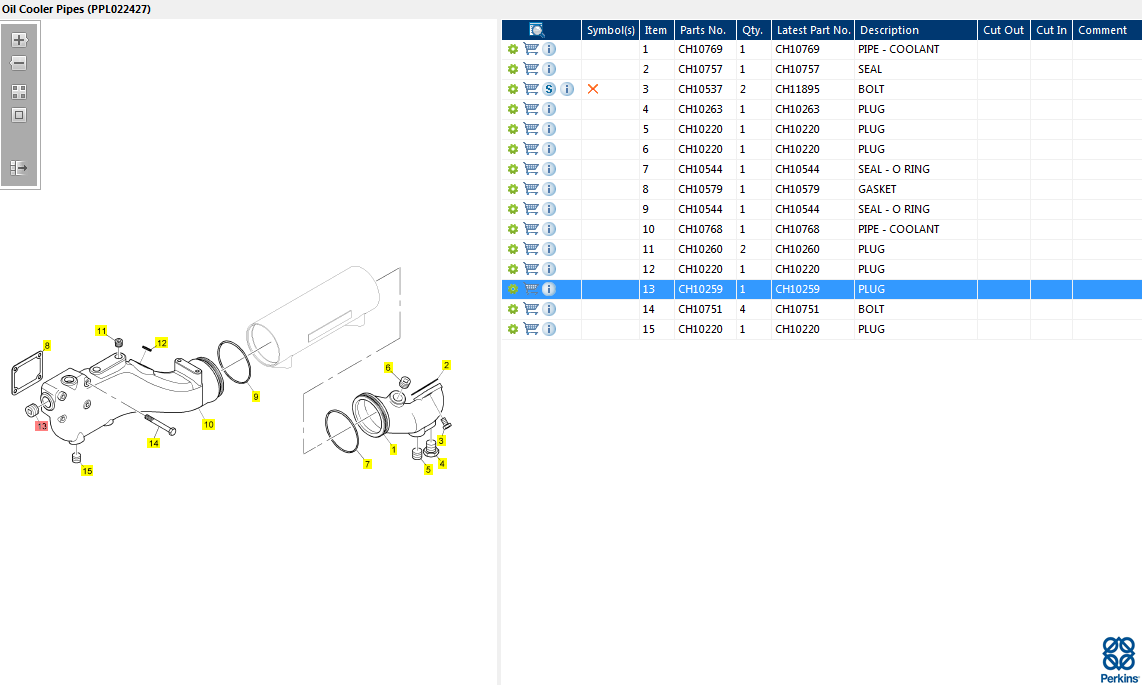The image size is (1142, 685).
Task: Click the Symbol(s) column header
Action: (610, 30)
